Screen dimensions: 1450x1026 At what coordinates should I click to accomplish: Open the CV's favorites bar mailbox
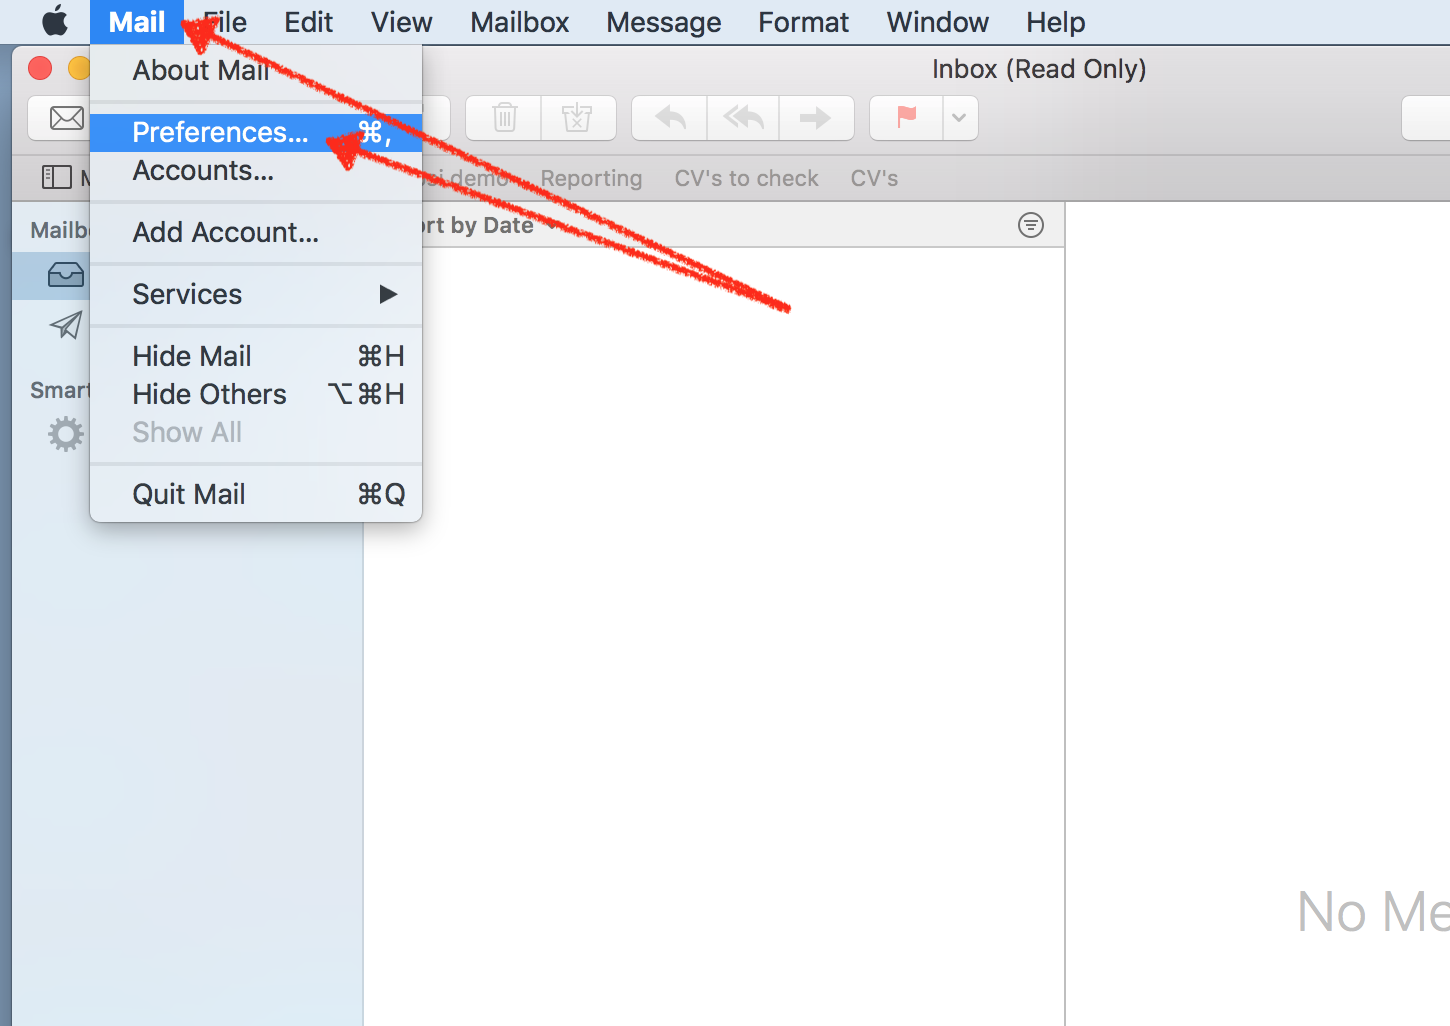point(874,178)
